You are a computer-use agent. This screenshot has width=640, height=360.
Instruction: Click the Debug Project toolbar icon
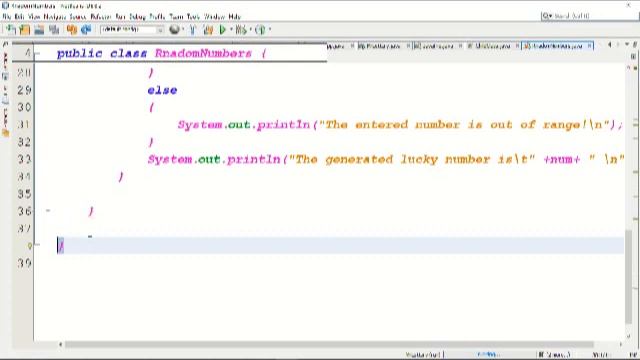coord(241,29)
